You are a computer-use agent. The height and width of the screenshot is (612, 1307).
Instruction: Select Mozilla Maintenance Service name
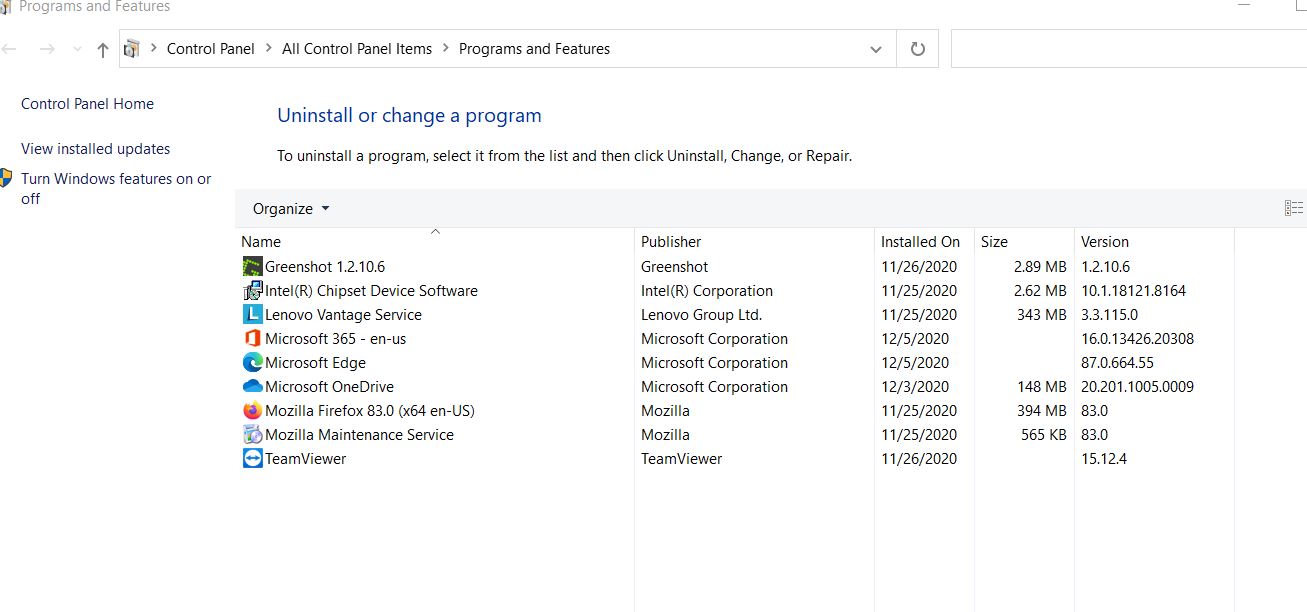359,435
